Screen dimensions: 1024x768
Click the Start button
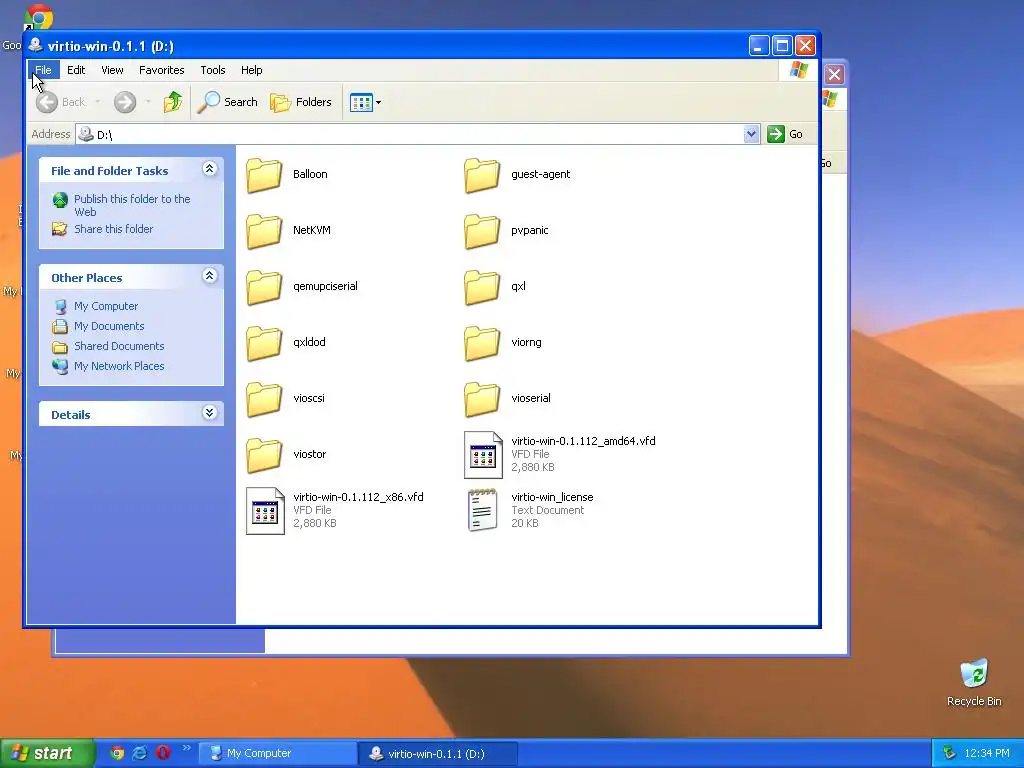point(47,754)
